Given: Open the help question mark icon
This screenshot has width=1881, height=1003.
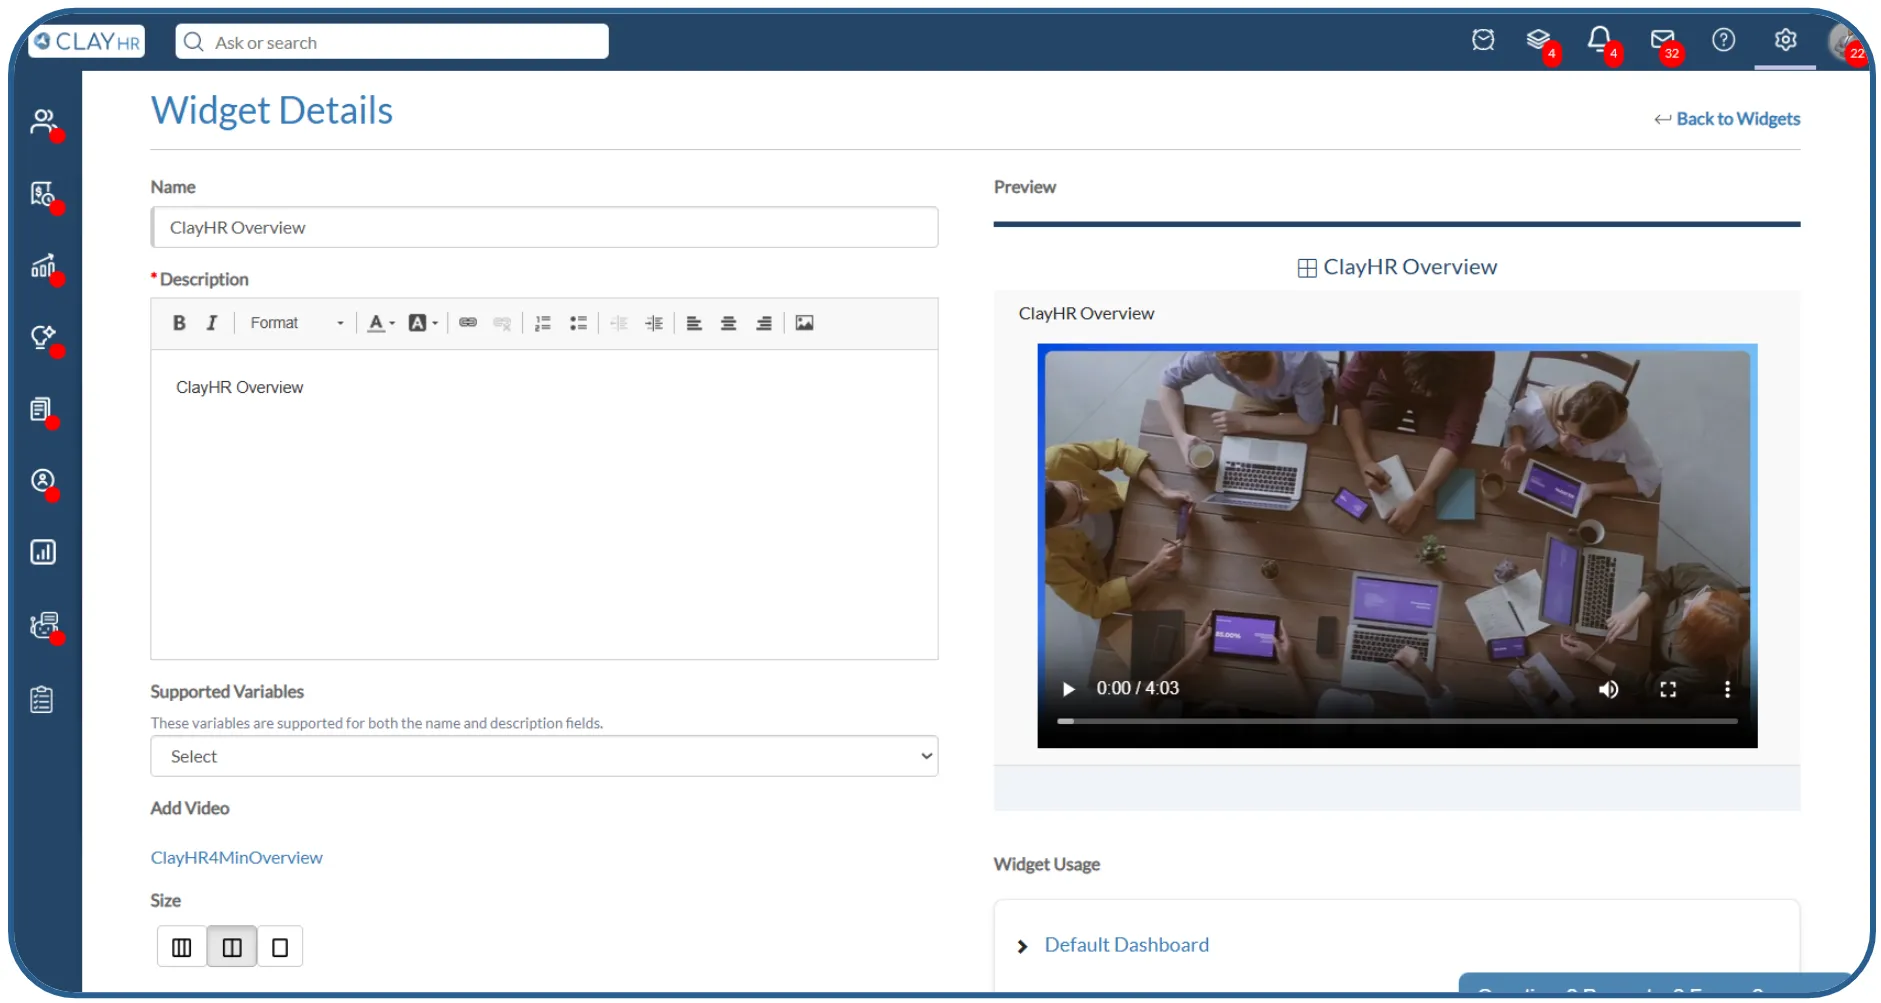Looking at the screenshot, I should 1723,40.
